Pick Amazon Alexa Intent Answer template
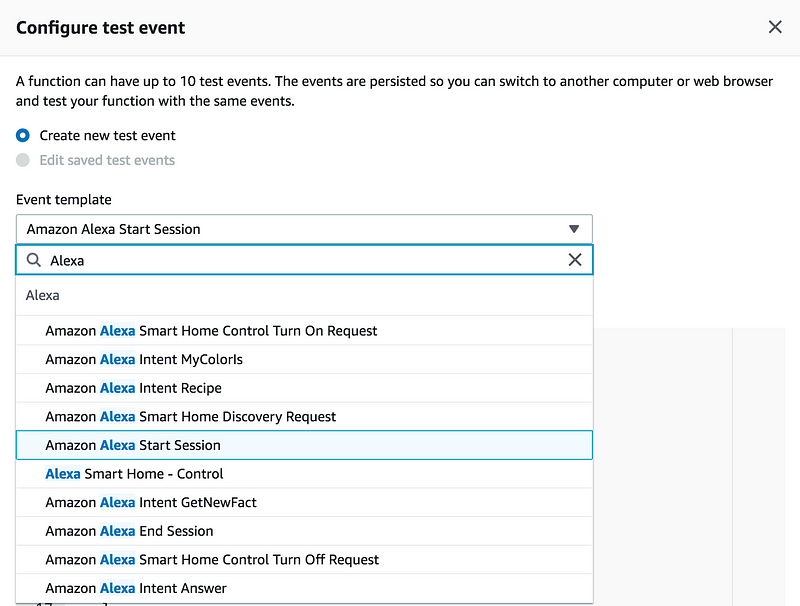The height and width of the screenshot is (606, 800). pos(136,588)
